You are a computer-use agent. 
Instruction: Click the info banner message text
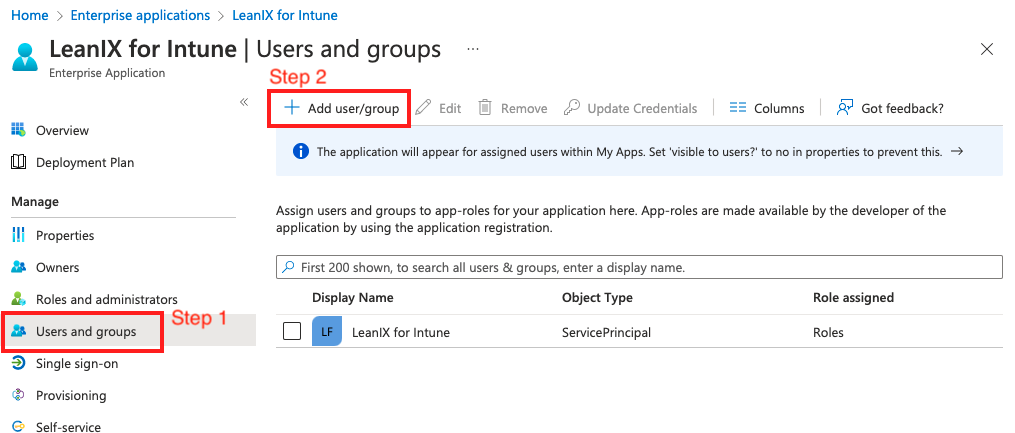point(629,152)
